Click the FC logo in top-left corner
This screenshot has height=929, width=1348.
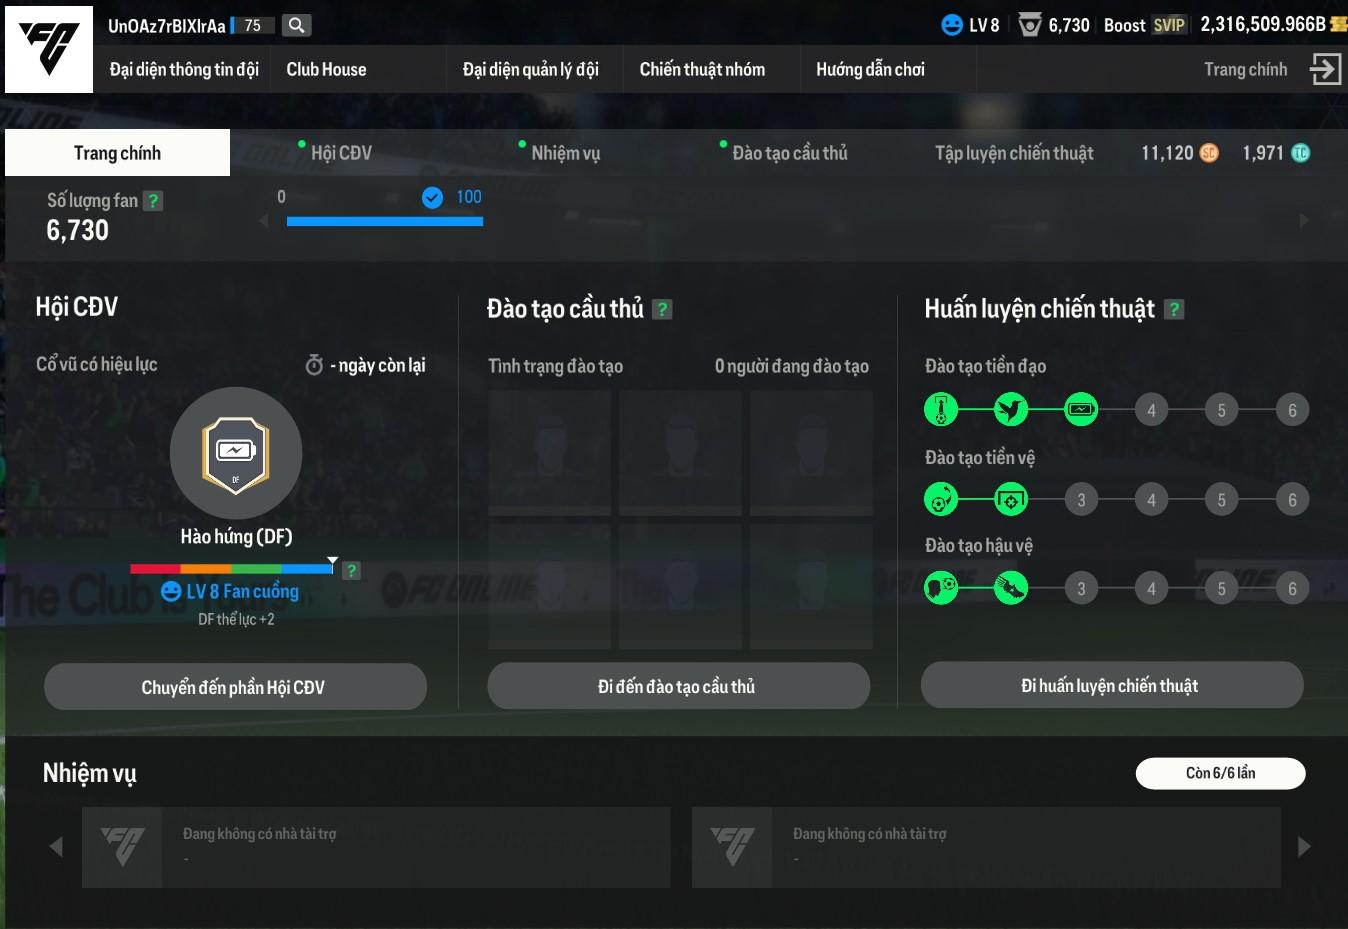pos(49,49)
